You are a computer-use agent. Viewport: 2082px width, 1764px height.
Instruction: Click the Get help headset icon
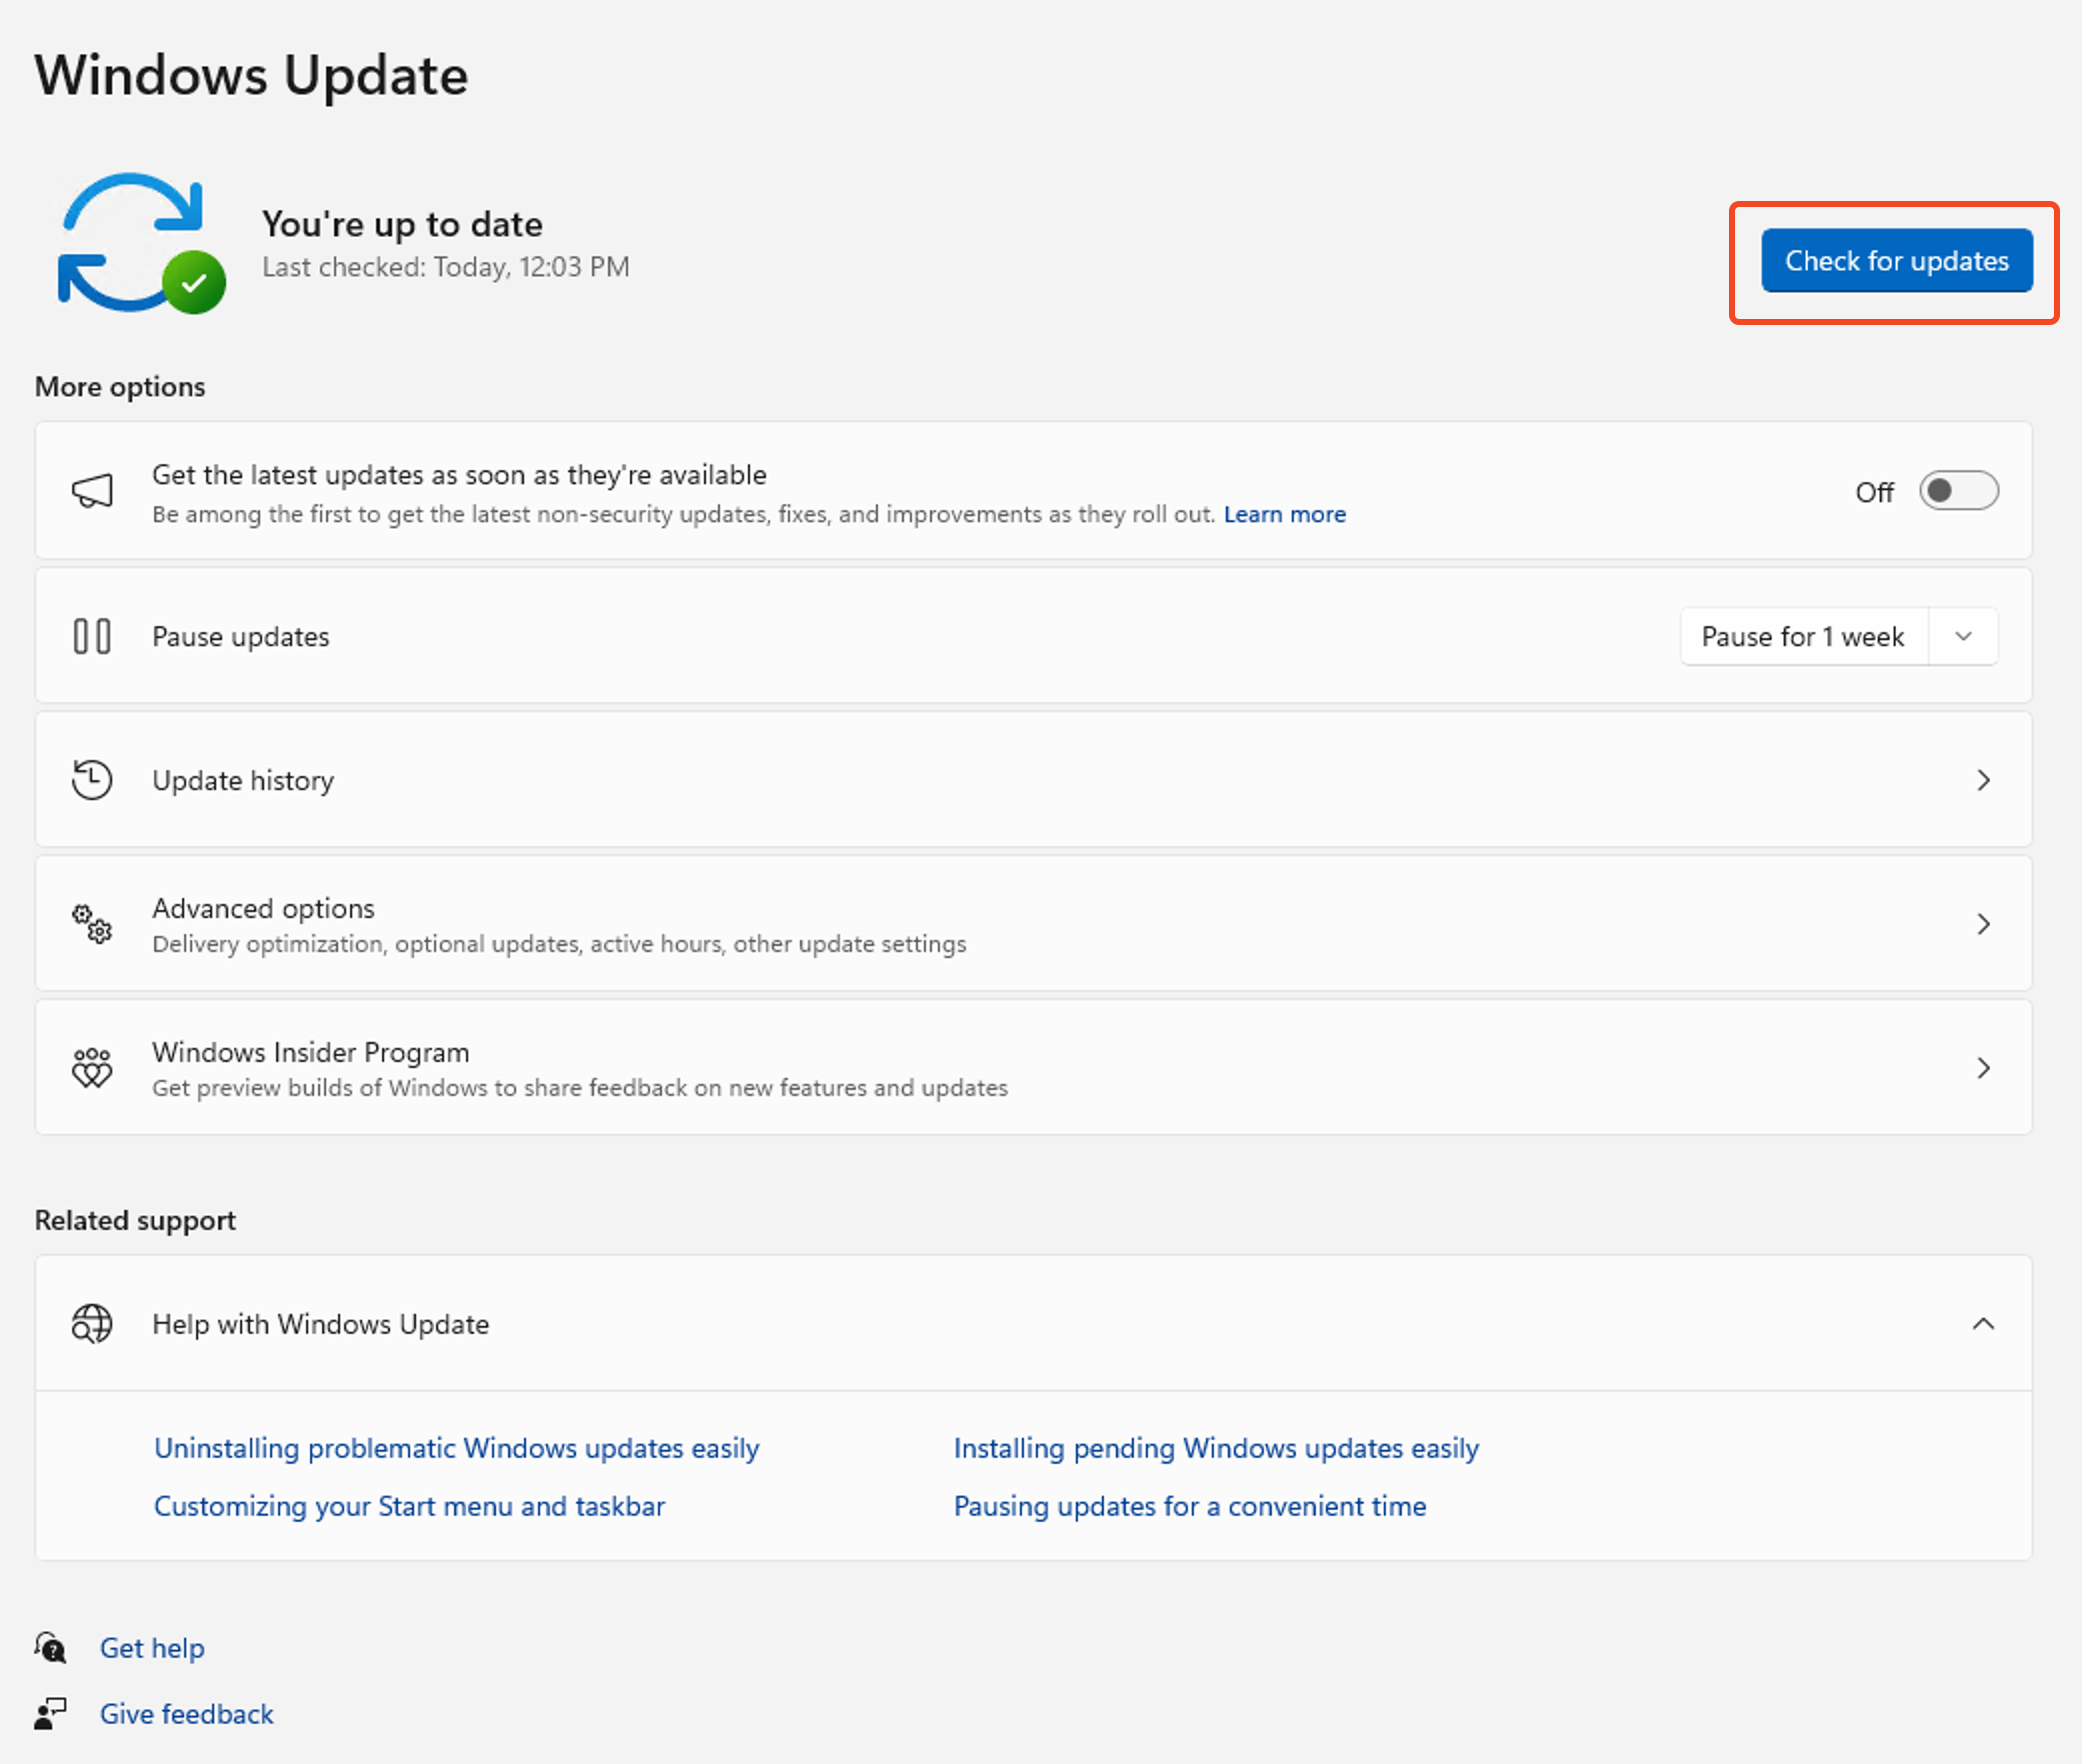(50, 1647)
